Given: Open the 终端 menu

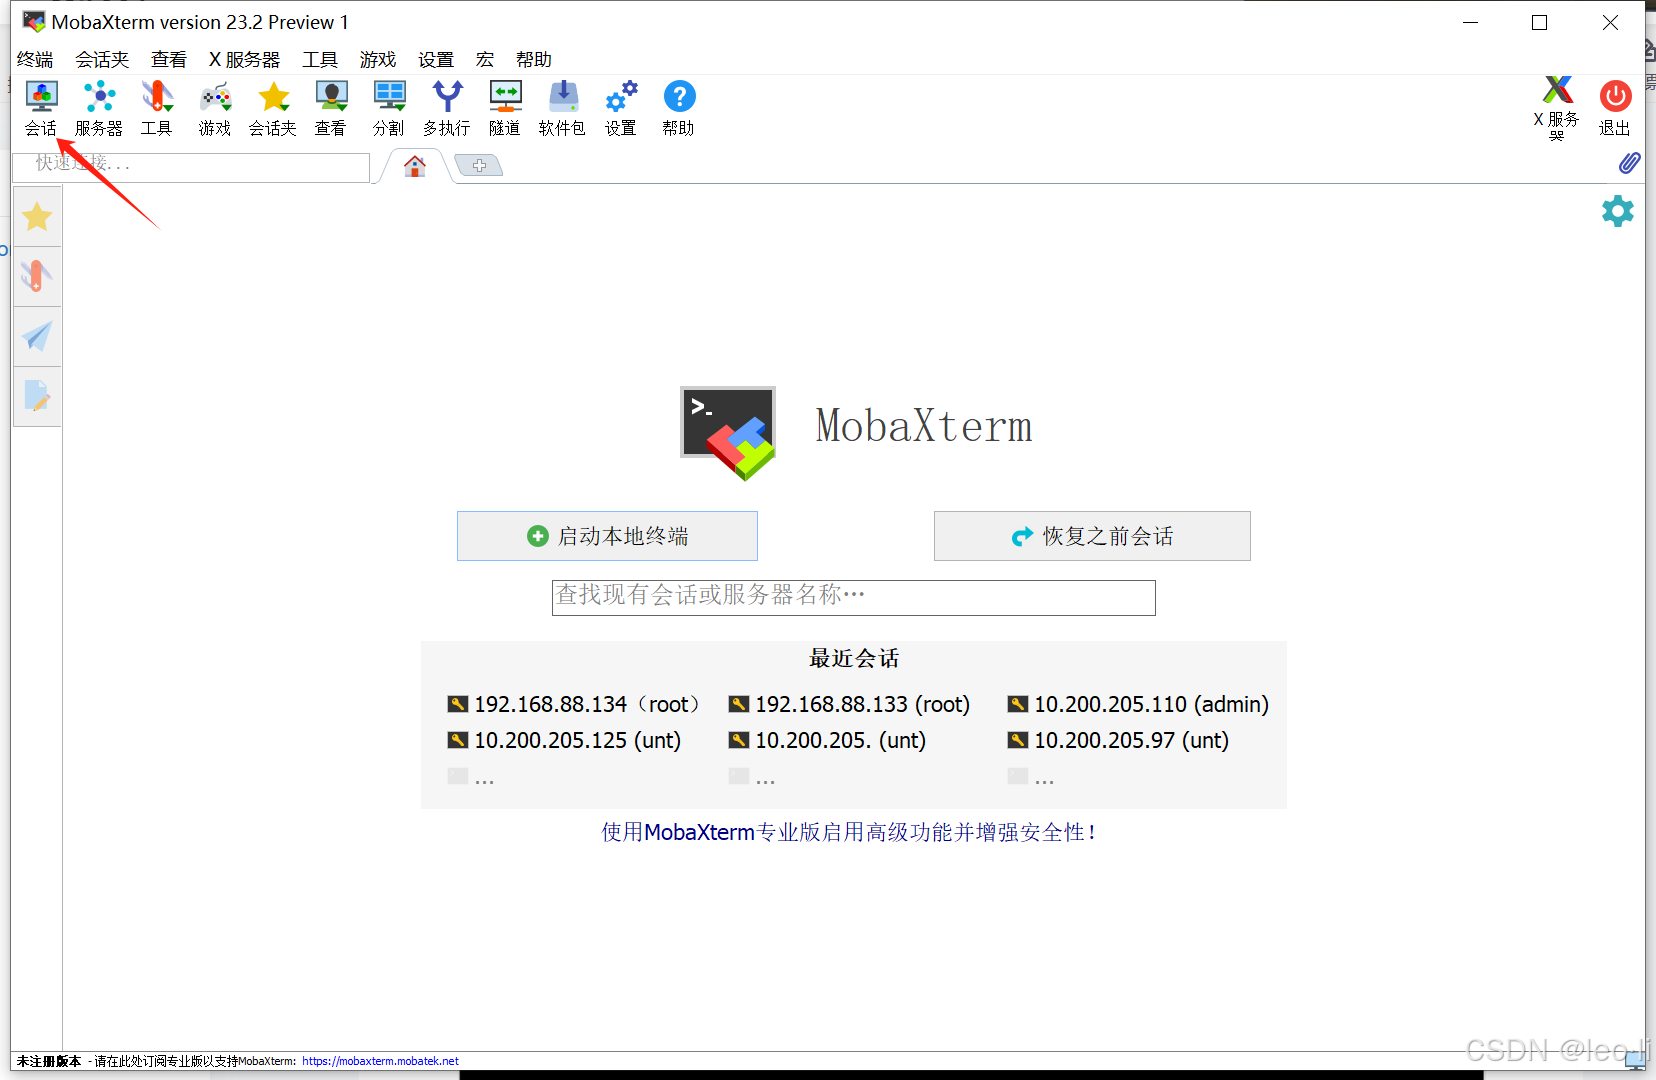Looking at the screenshot, I should (x=36, y=60).
